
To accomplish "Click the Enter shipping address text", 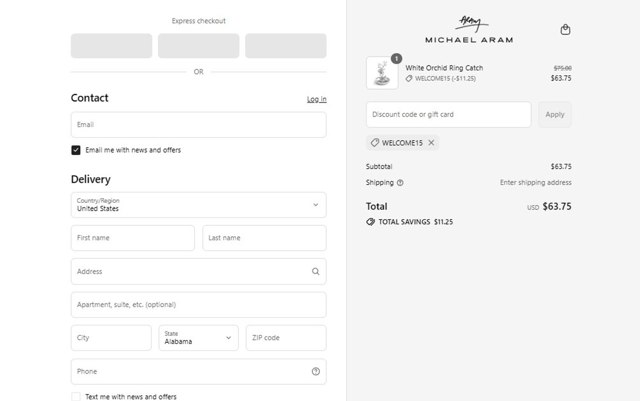I will pos(536,183).
